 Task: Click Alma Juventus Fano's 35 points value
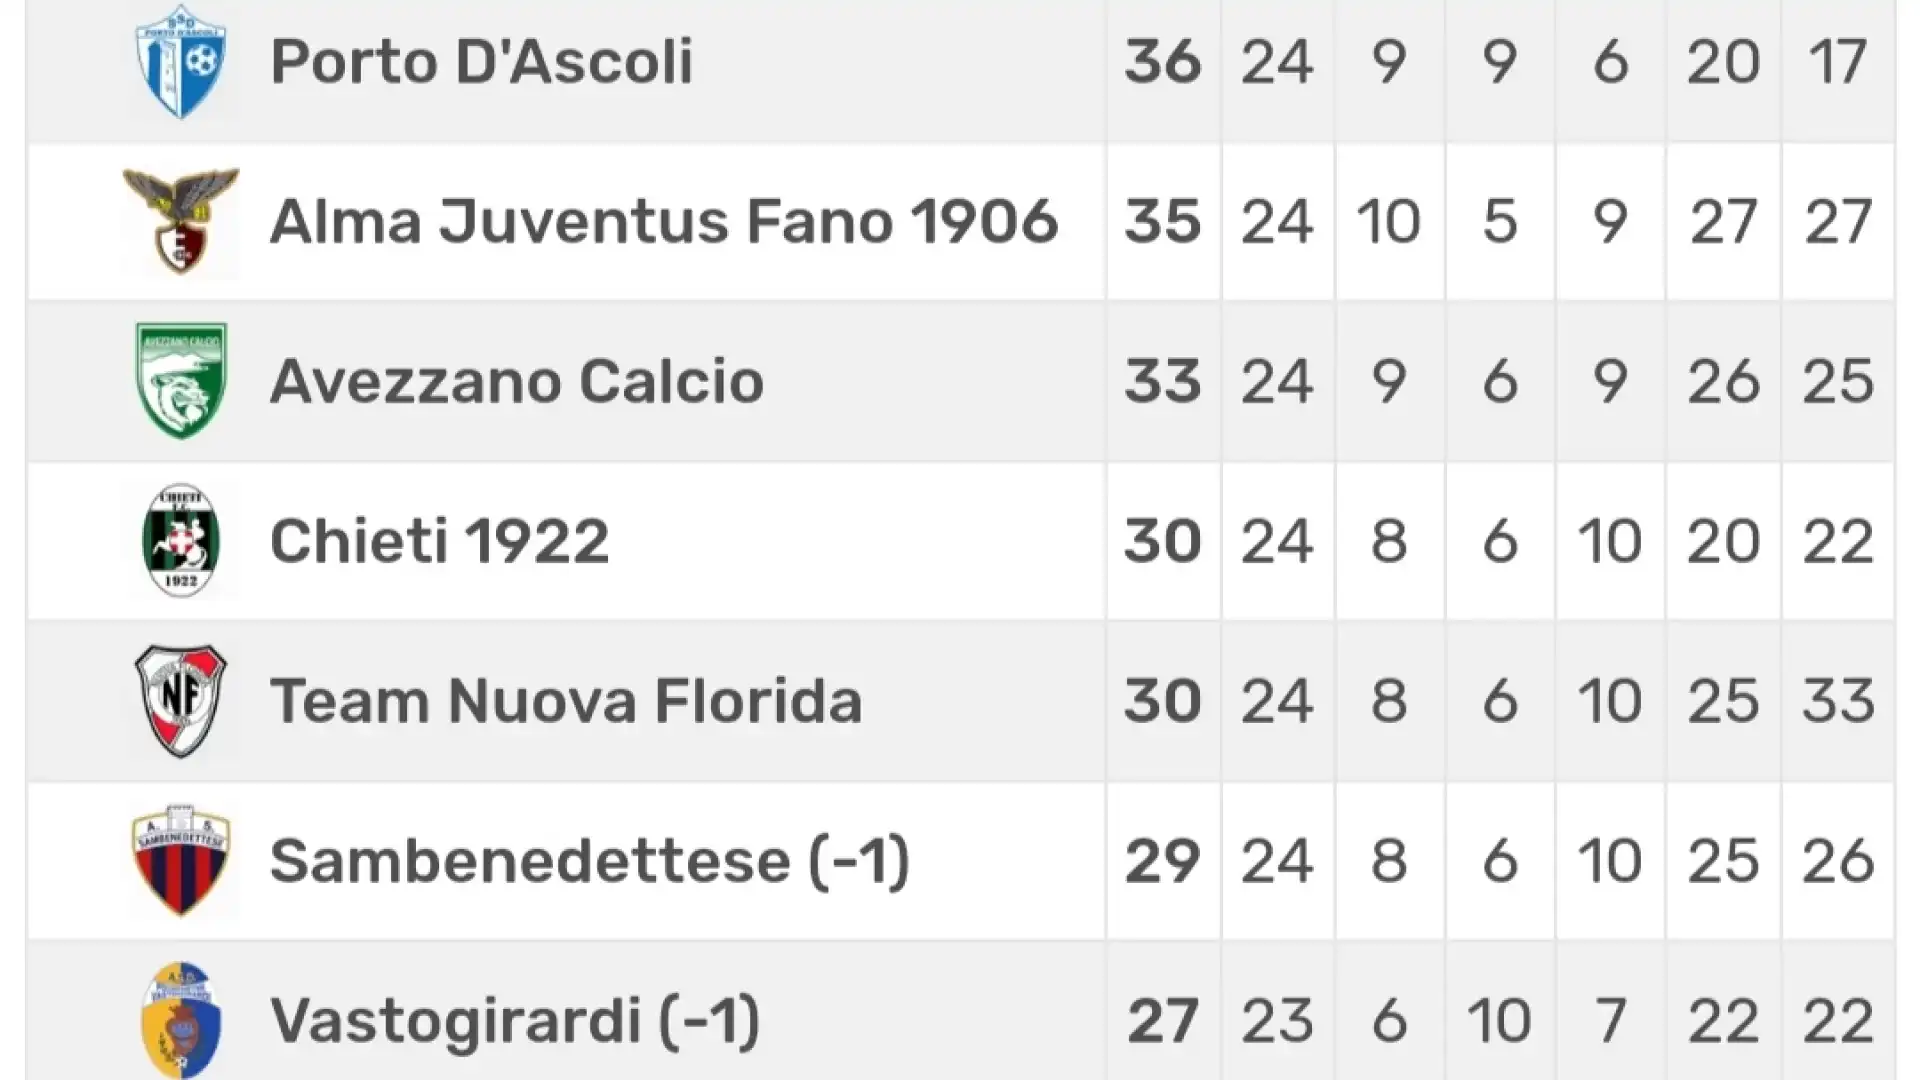tap(1163, 221)
